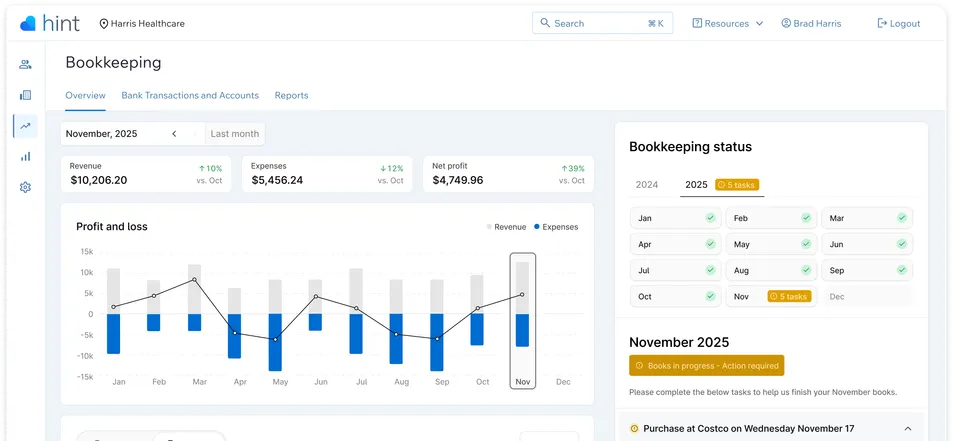Open Bank Transactions and Accounts tab
The height and width of the screenshot is (441, 953).
(190, 95)
